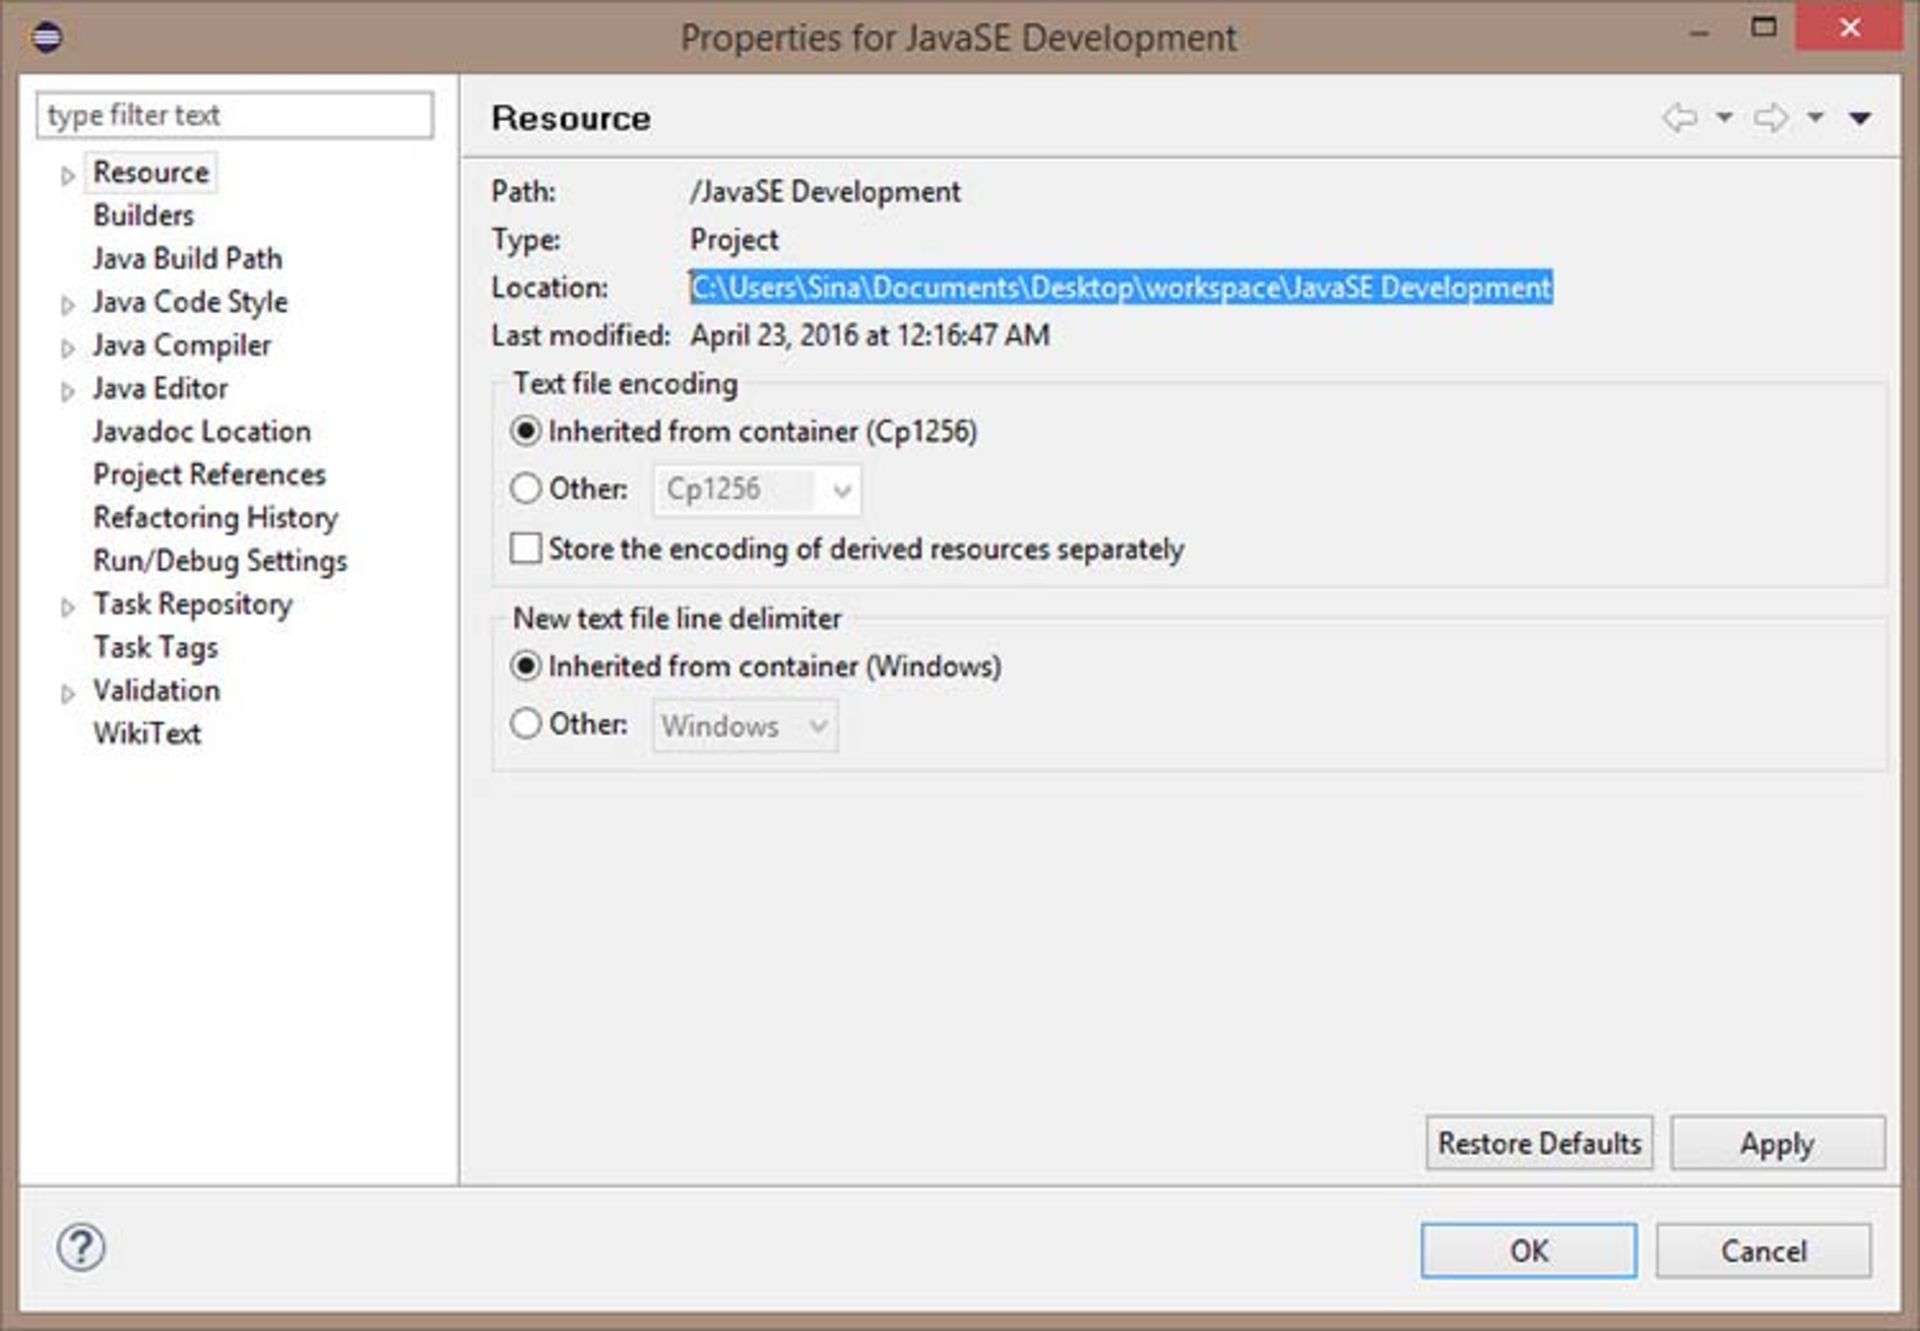Open the Java Editor page
The width and height of the screenshot is (1920, 1331).
(x=160, y=388)
